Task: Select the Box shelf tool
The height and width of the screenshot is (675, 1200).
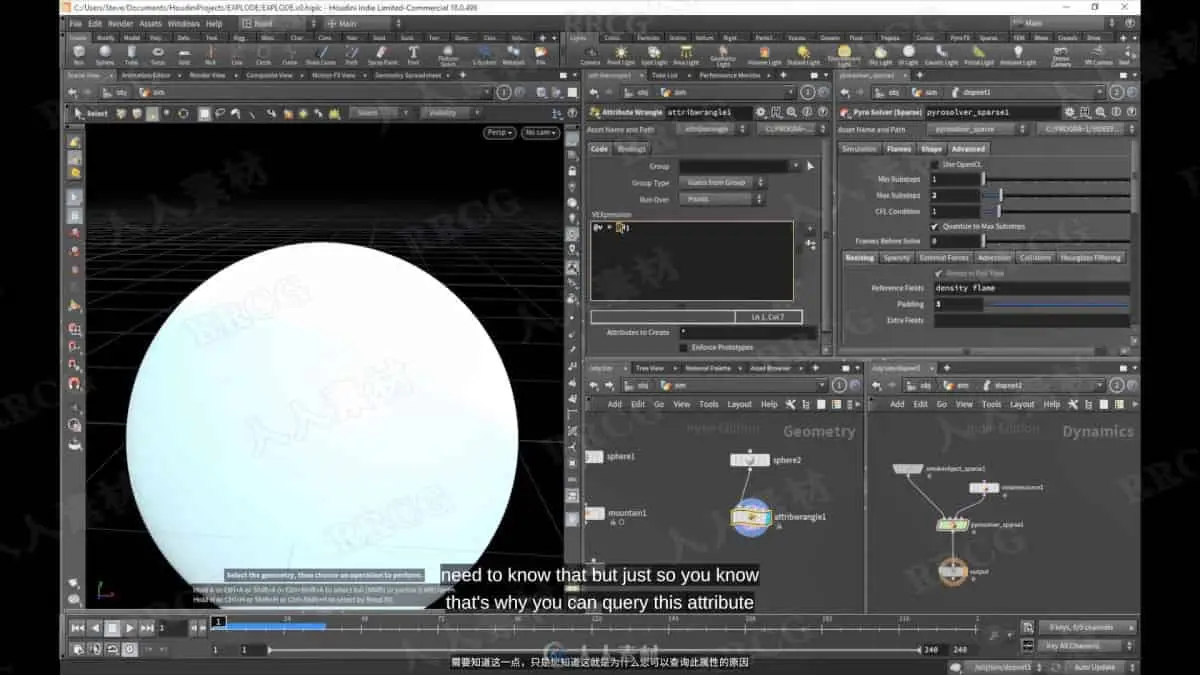Action: [x=79, y=54]
